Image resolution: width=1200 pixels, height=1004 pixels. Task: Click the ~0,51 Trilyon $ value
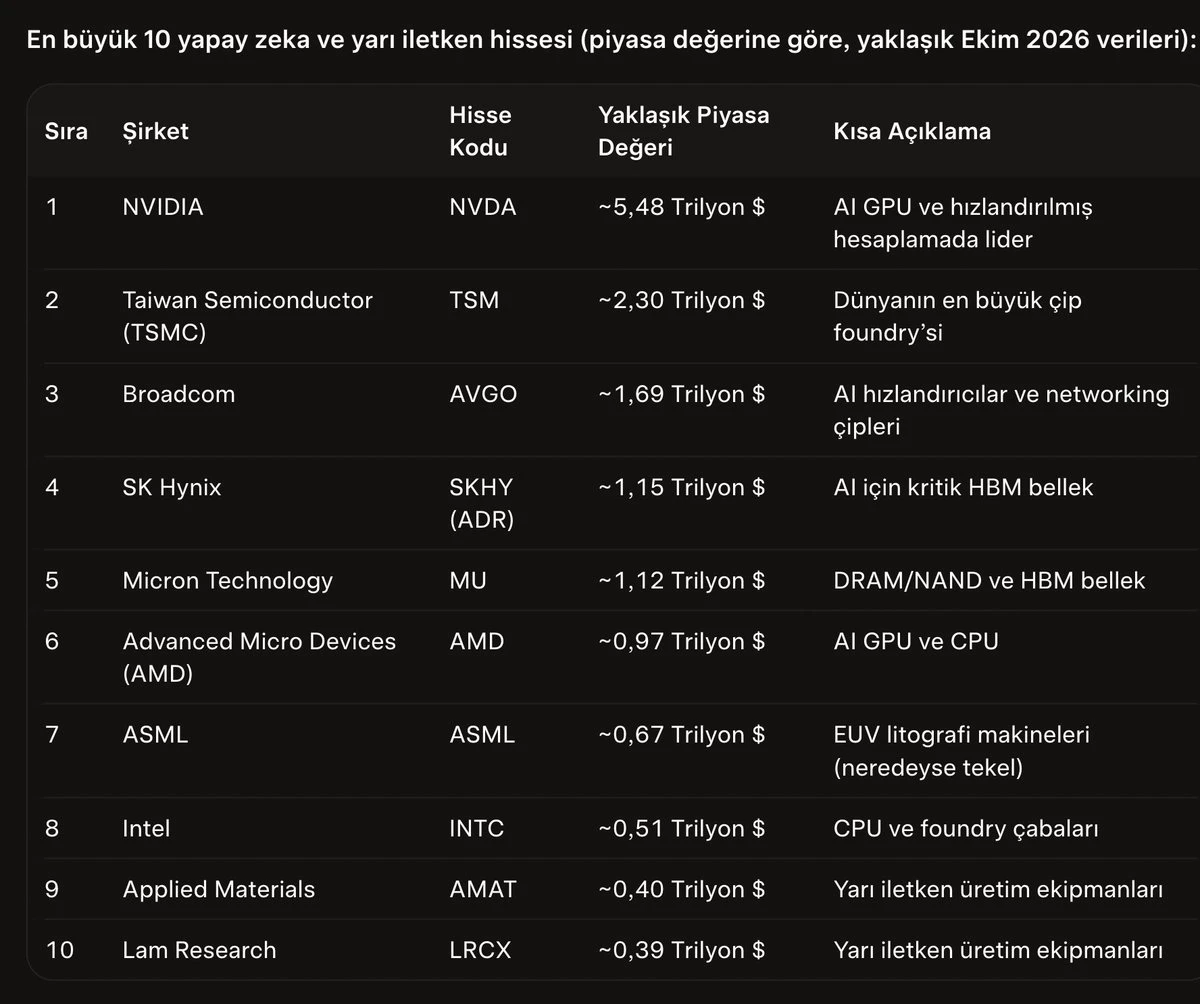(682, 828)
